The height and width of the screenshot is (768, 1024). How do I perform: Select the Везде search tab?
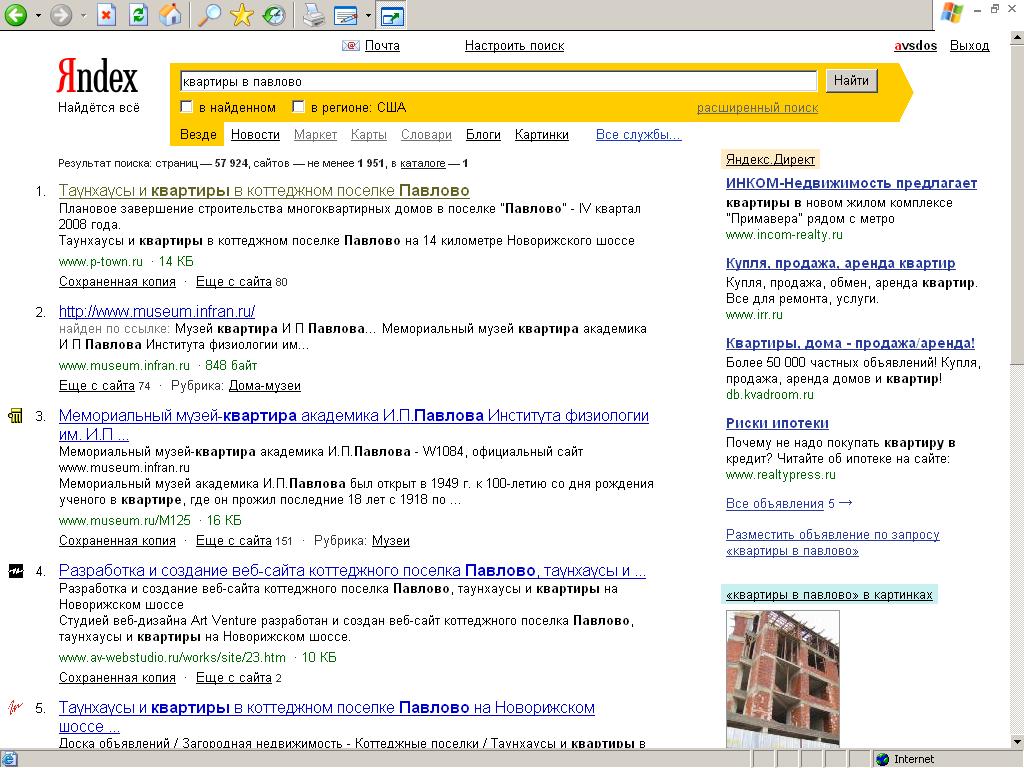pyautogui.click(x=198, y=135)
